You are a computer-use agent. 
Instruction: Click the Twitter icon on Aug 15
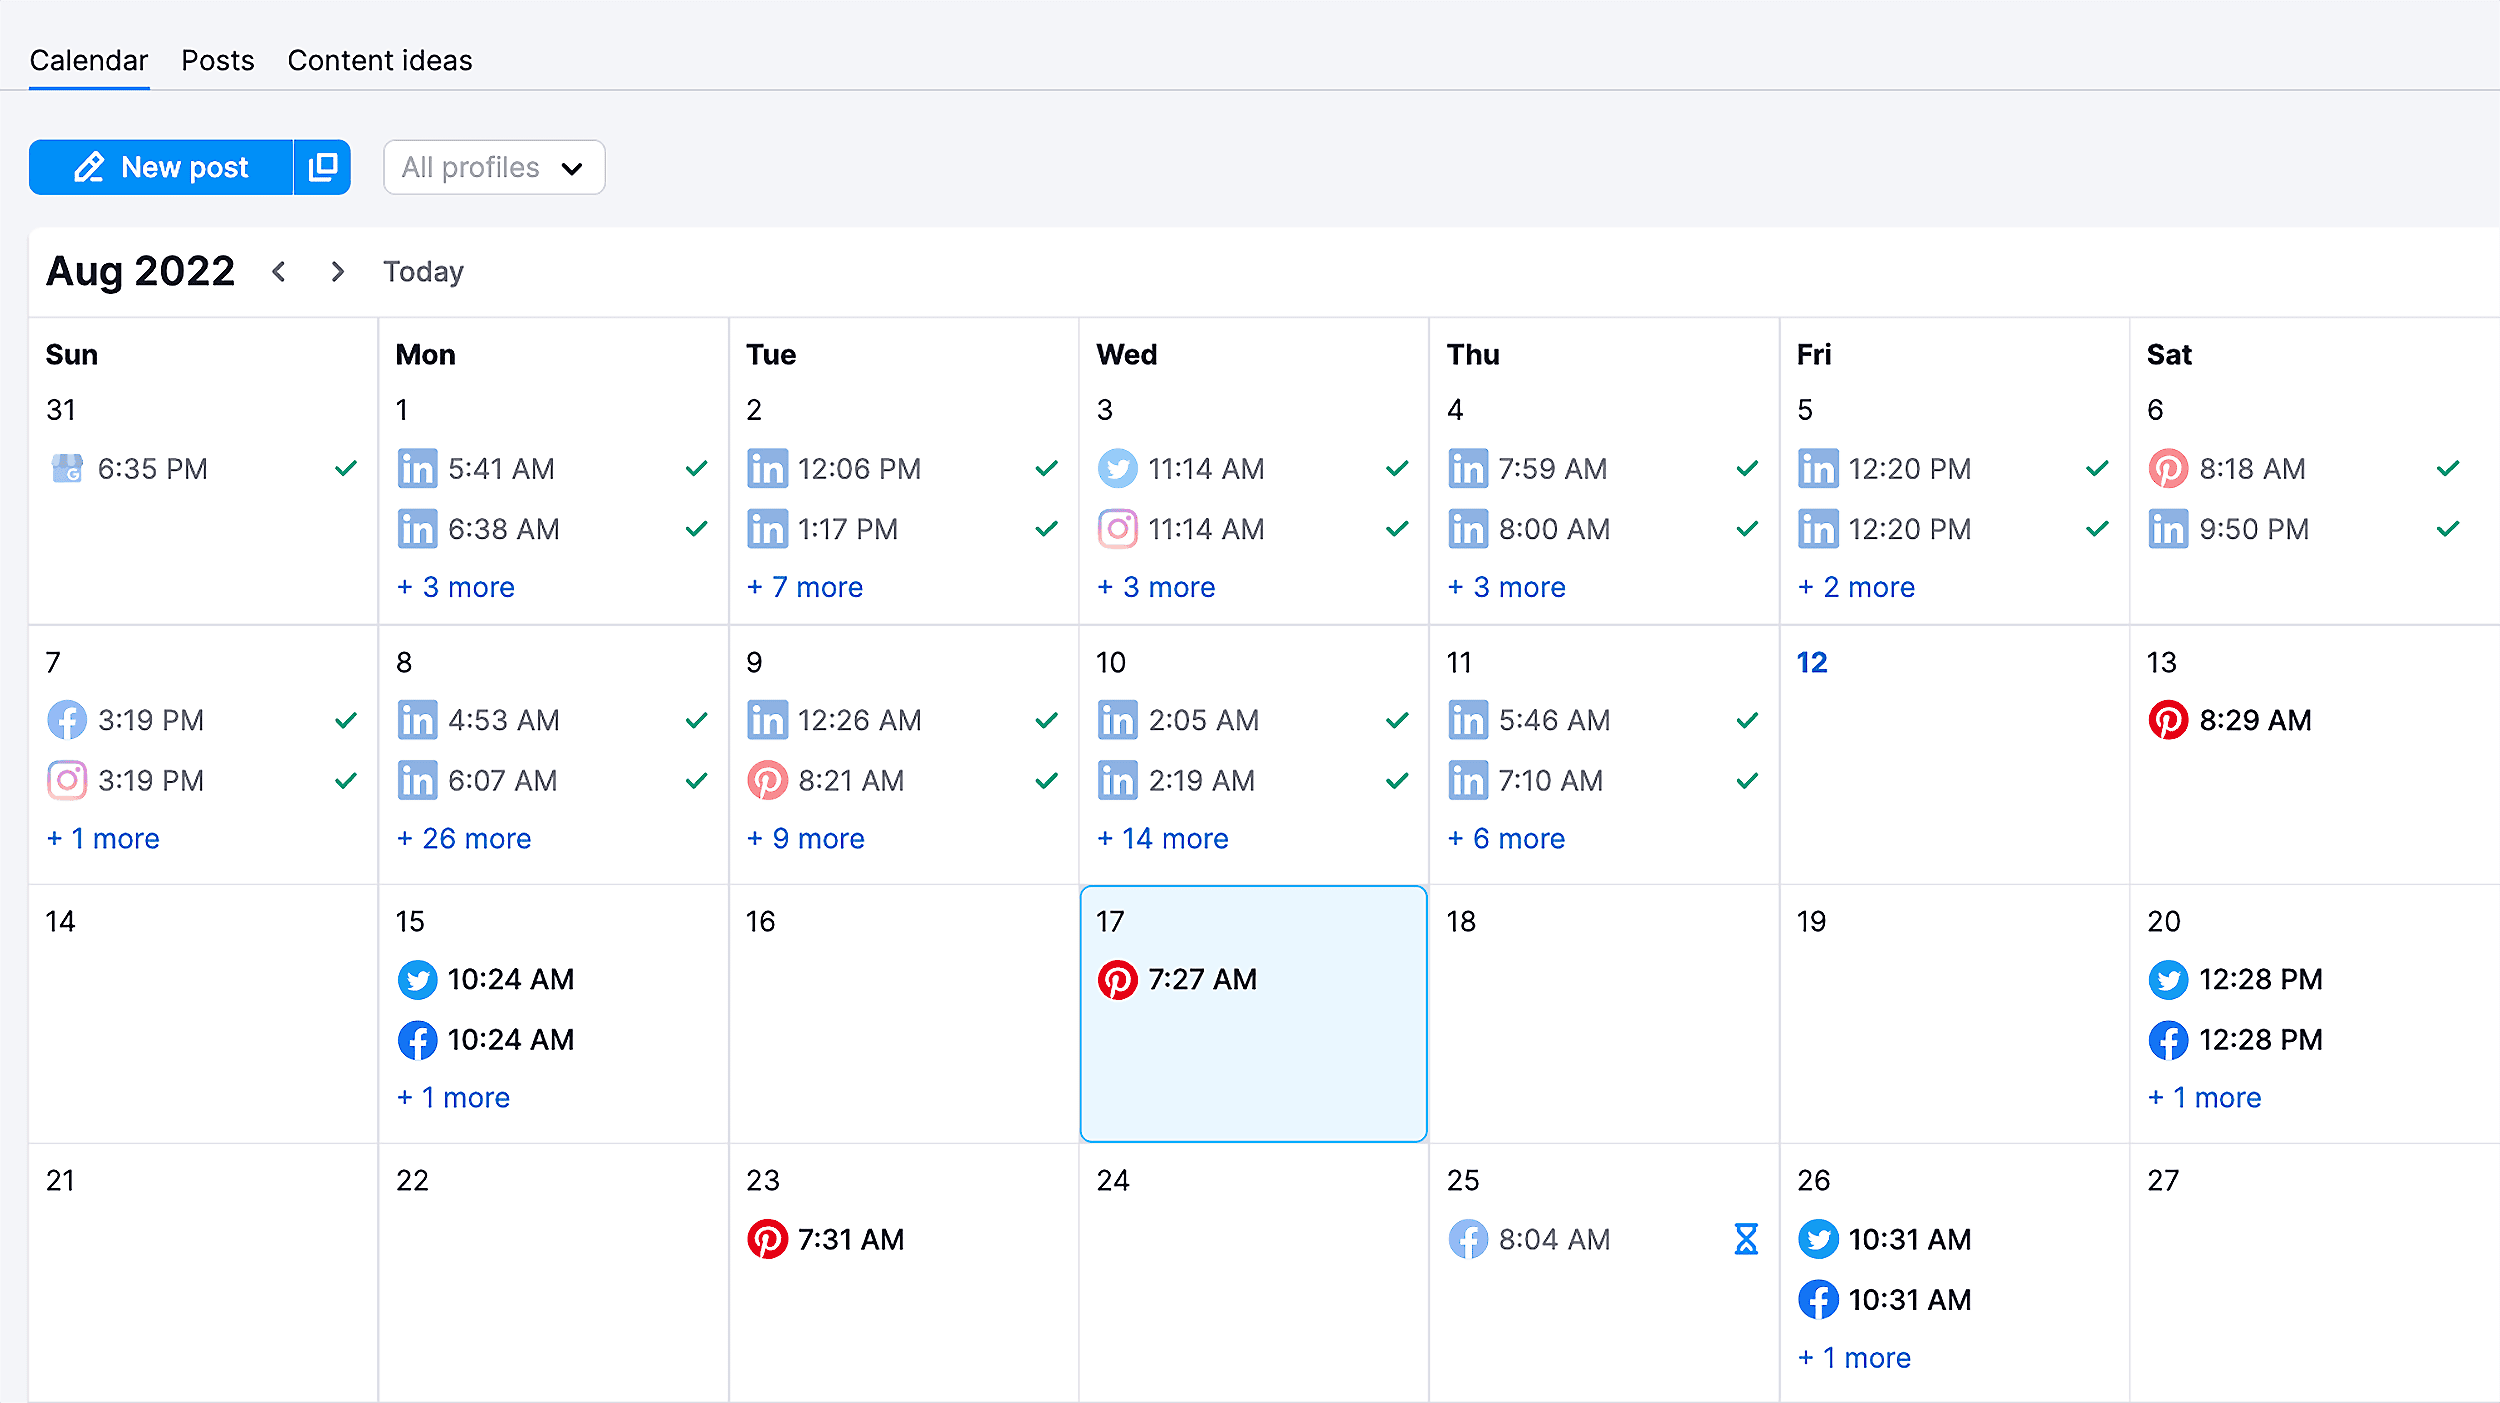417,979
